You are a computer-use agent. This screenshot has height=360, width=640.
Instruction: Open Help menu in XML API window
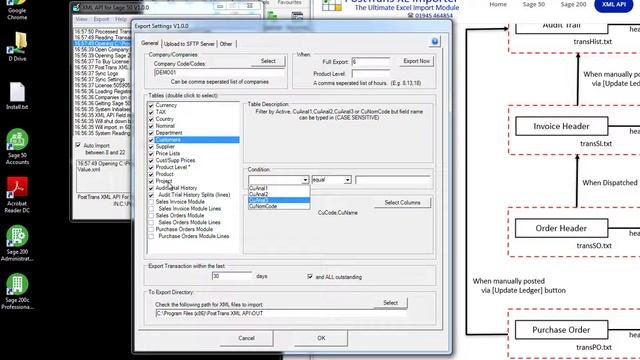click(121, 19)
